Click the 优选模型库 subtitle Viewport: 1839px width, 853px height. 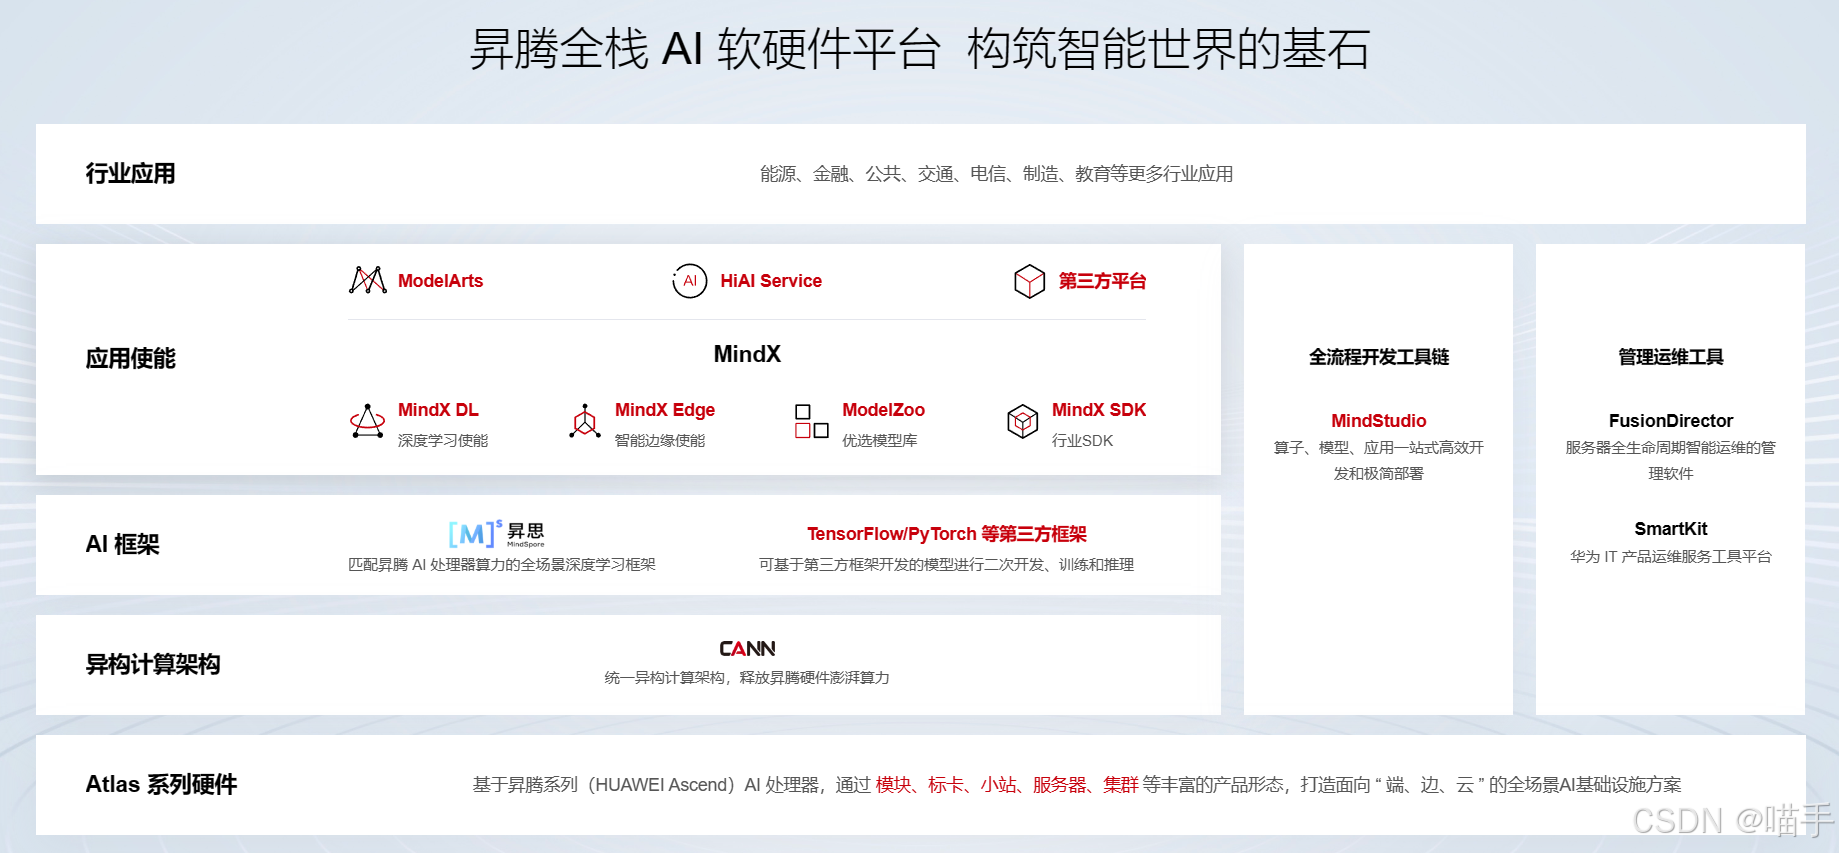pyautogui.click(x=880, y=441)
